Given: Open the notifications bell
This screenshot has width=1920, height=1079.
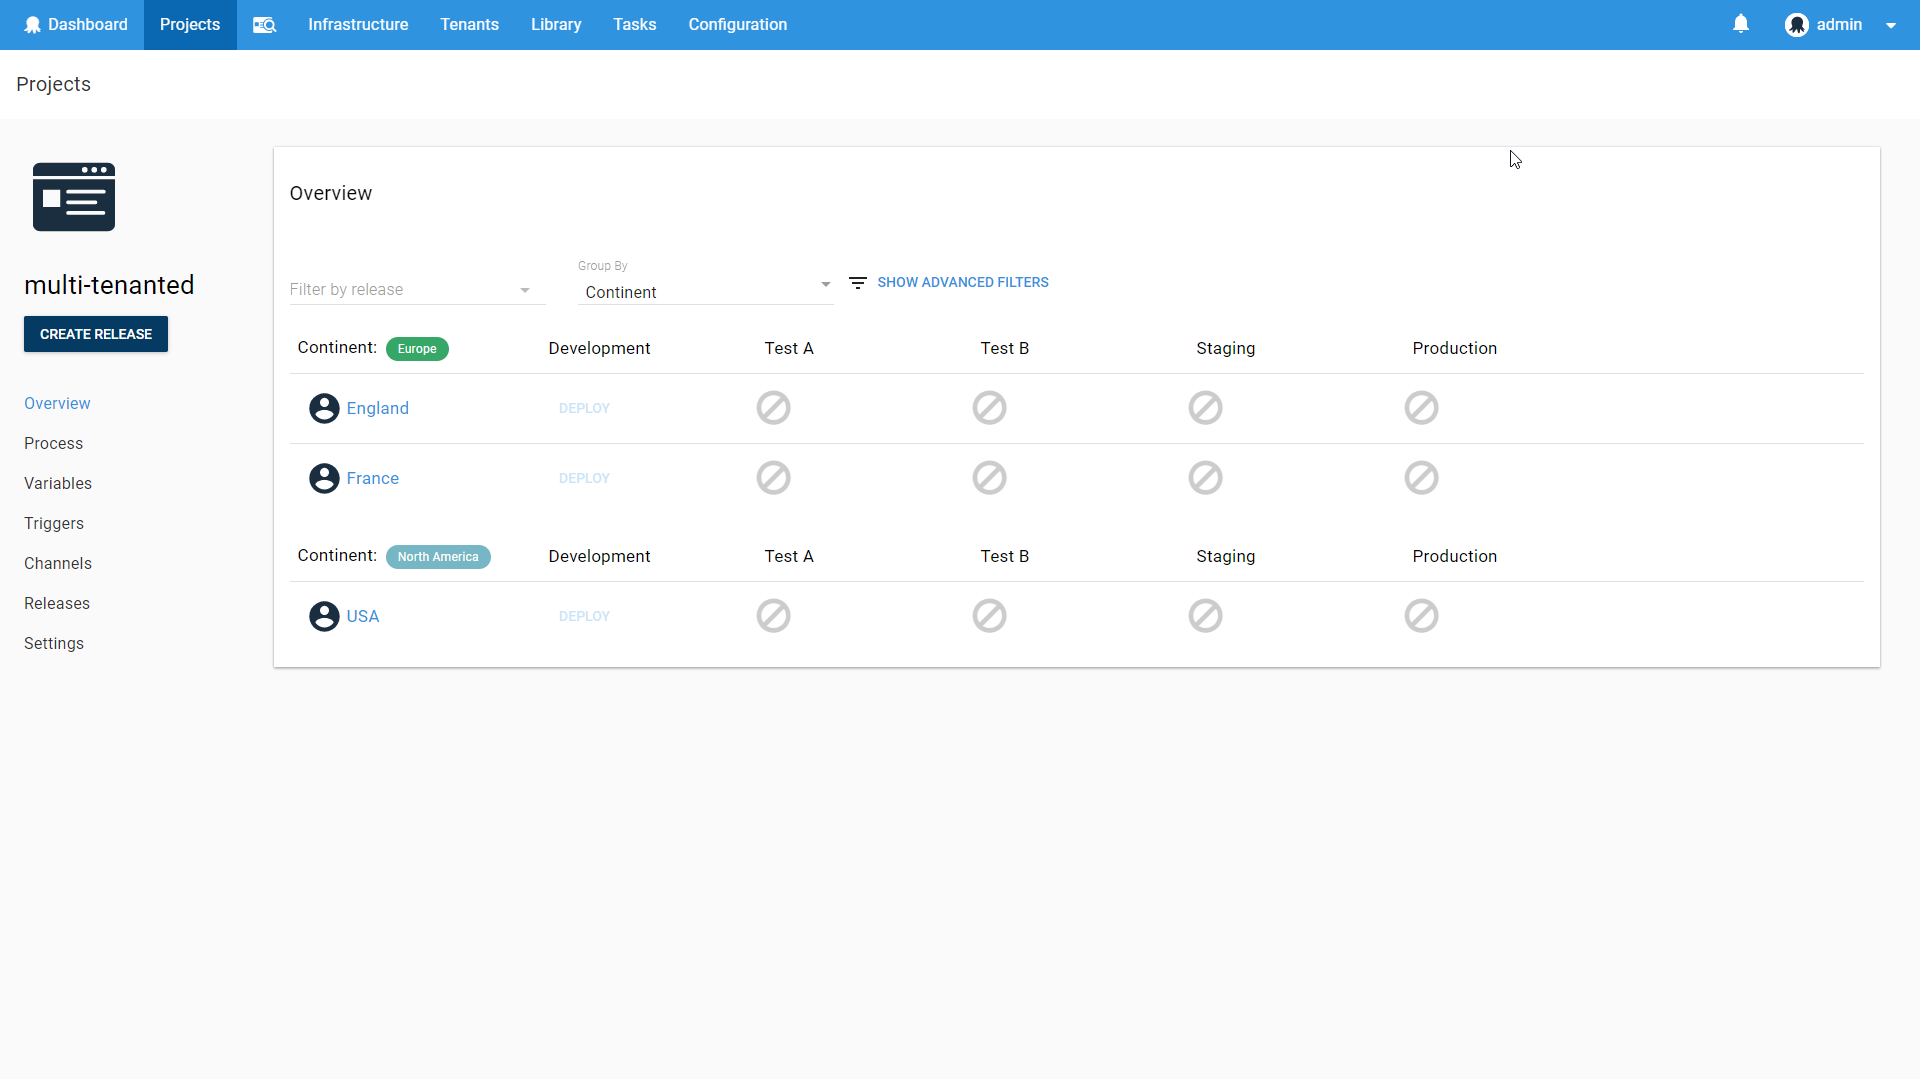Looking at the screenshot, I should [x=1741, y=23].
